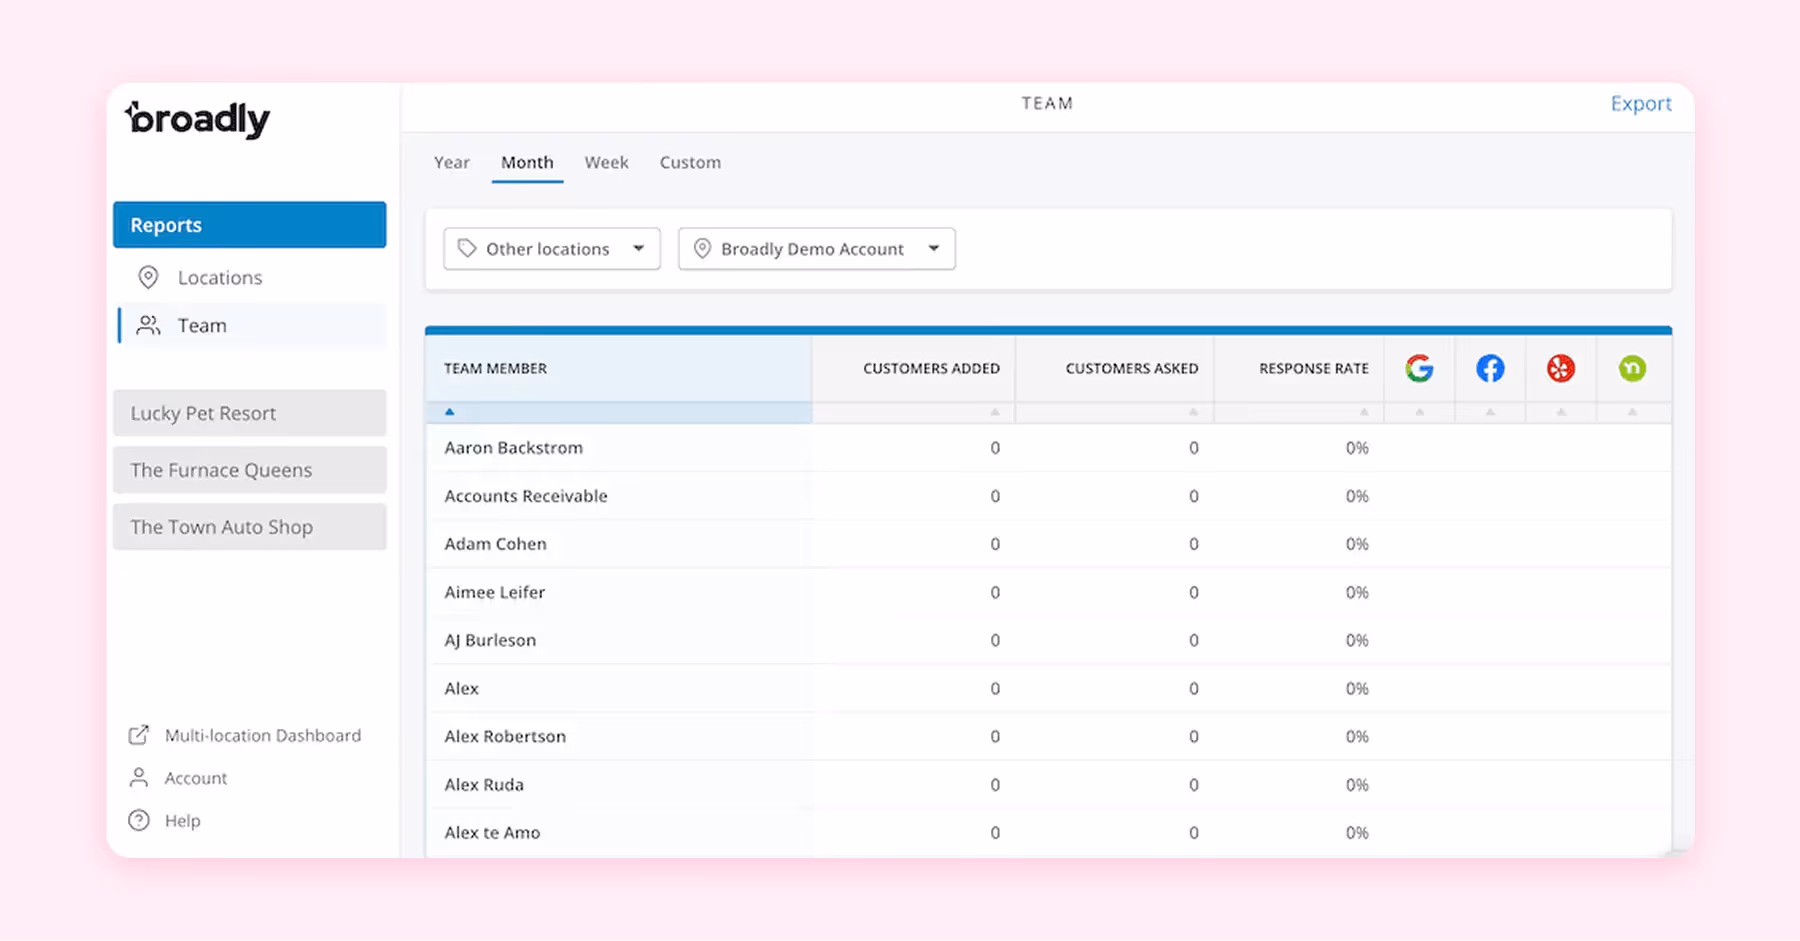Image resolution: width=1800 pixels, height=941 pixels.
Task: Sort by Google column arrow
Action: (x=1419, y=412)
